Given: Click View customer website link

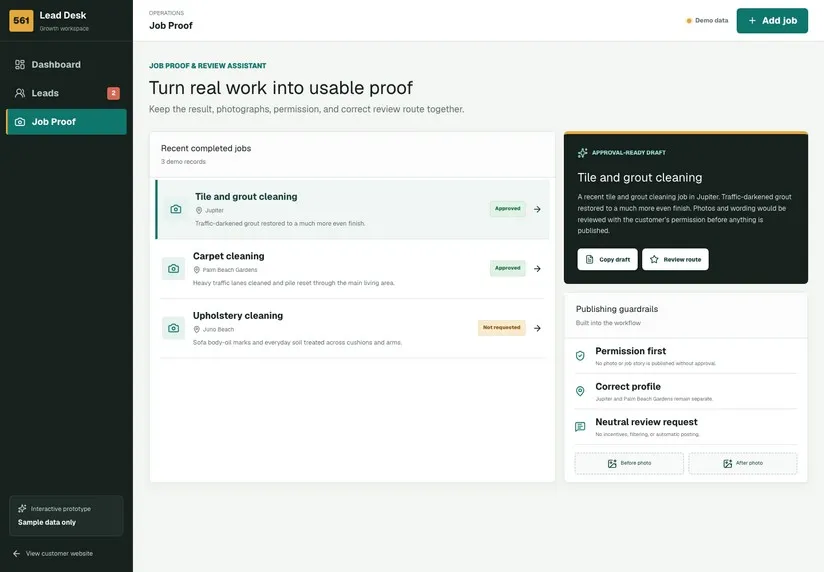Looking at the screenshot, I should coord(53,554).
